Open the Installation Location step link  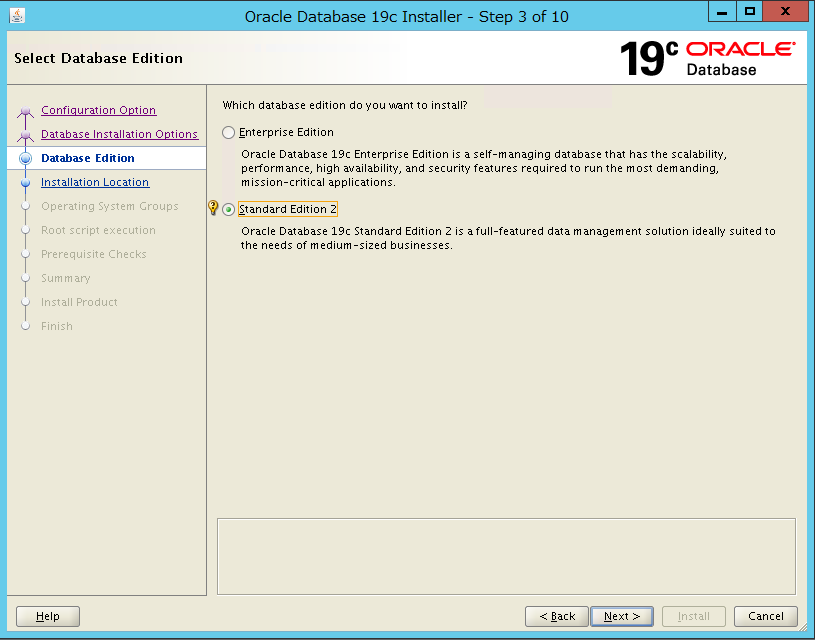[95, 182]
